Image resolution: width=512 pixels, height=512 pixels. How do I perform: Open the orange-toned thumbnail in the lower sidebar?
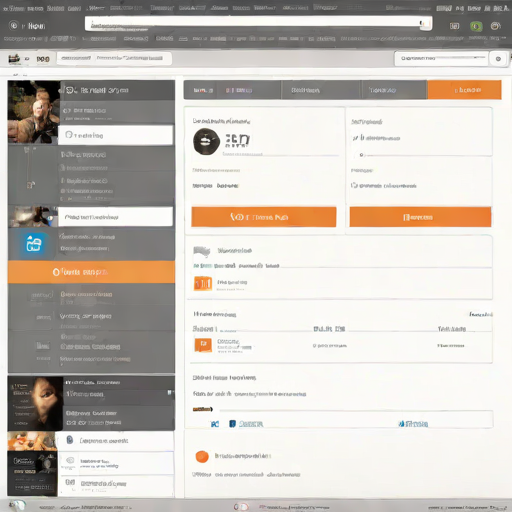tap(32, 441)
